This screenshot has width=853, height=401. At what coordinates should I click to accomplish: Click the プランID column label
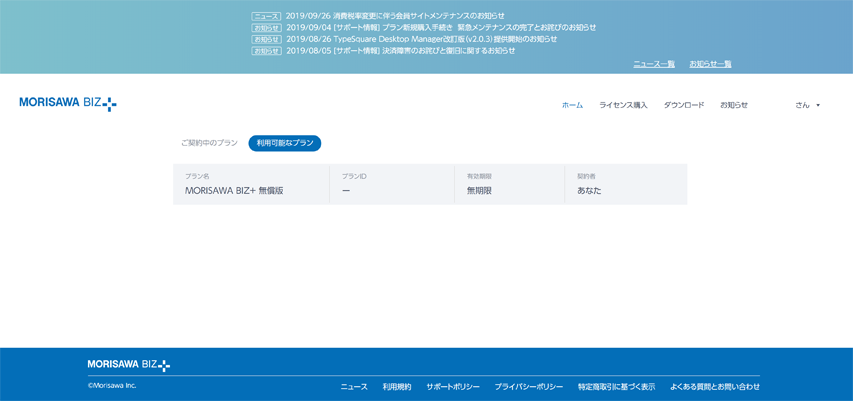[x=354, y=176]
